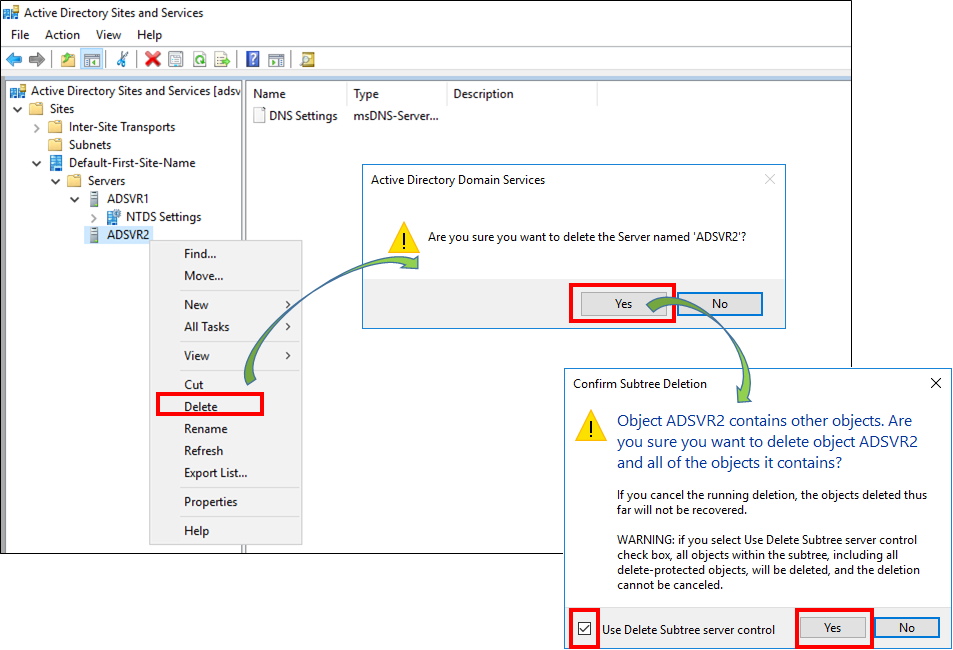Click the root Active Directory Sites icon

click(x=18, y=91)
